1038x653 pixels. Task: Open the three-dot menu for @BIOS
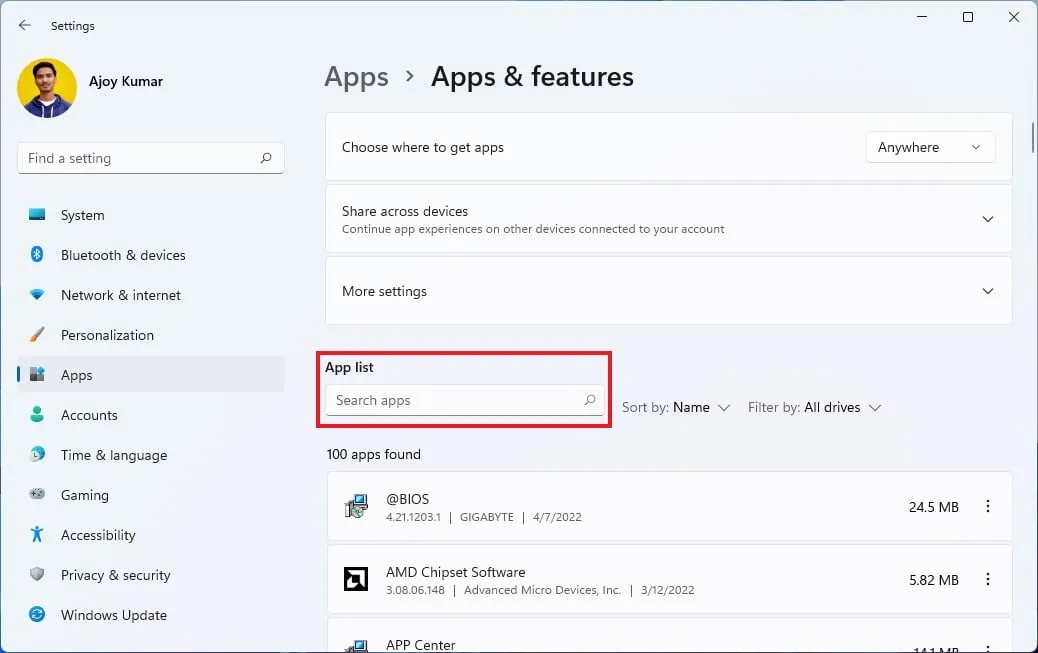point(988,507)
